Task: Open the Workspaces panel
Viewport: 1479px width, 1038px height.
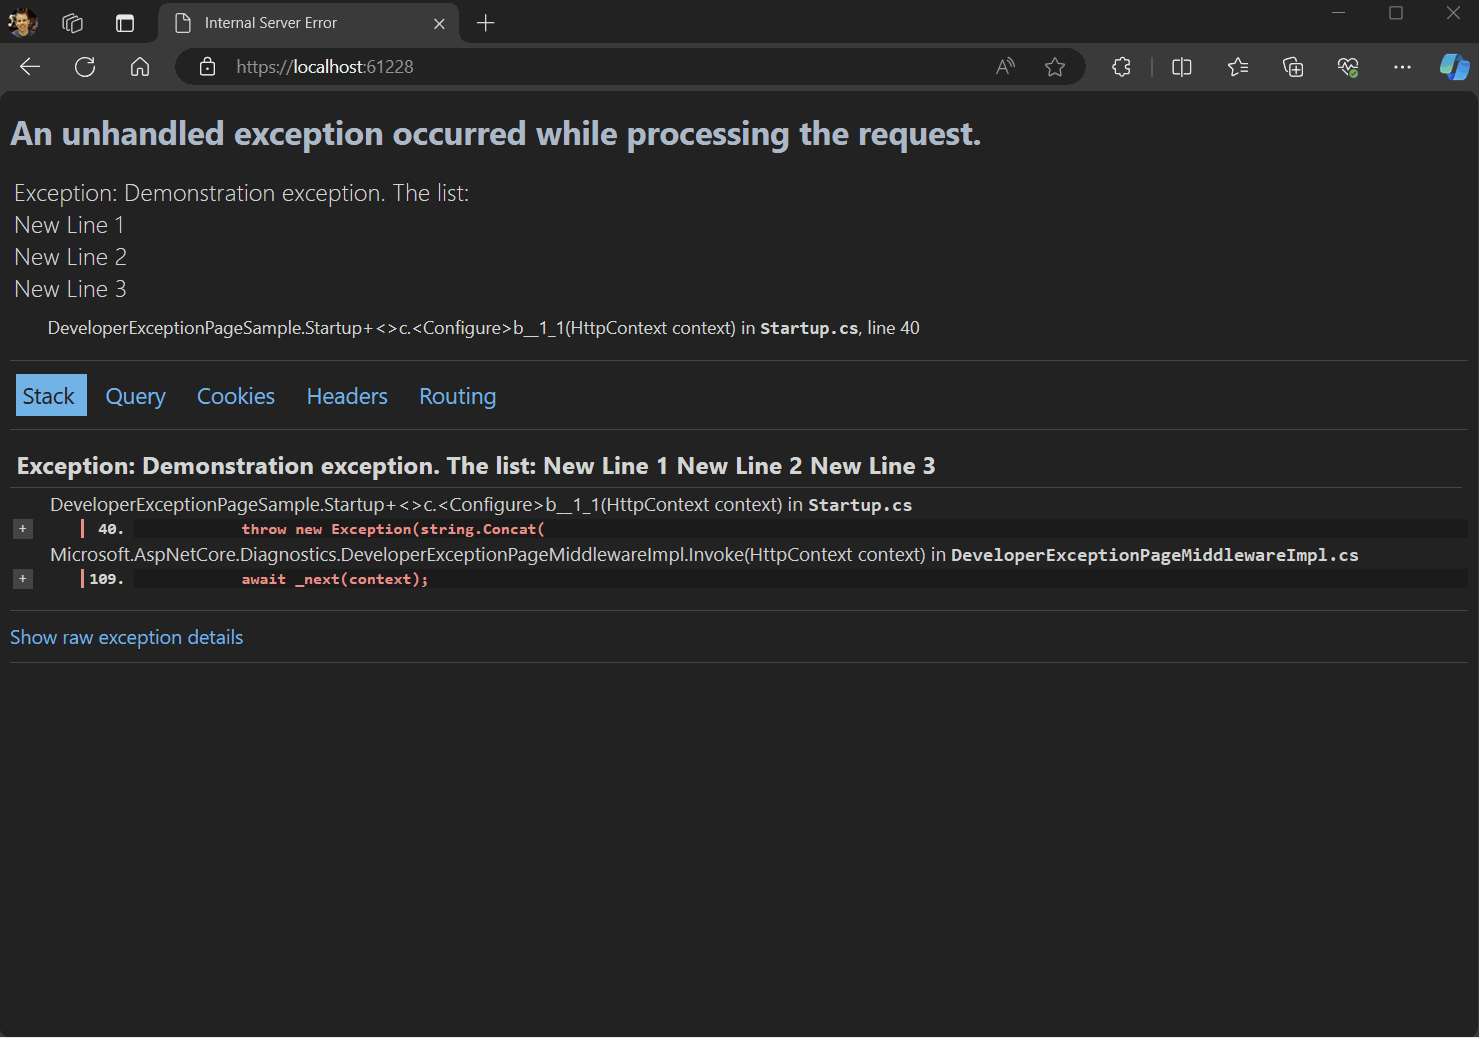Action: [x=71, y=22]
